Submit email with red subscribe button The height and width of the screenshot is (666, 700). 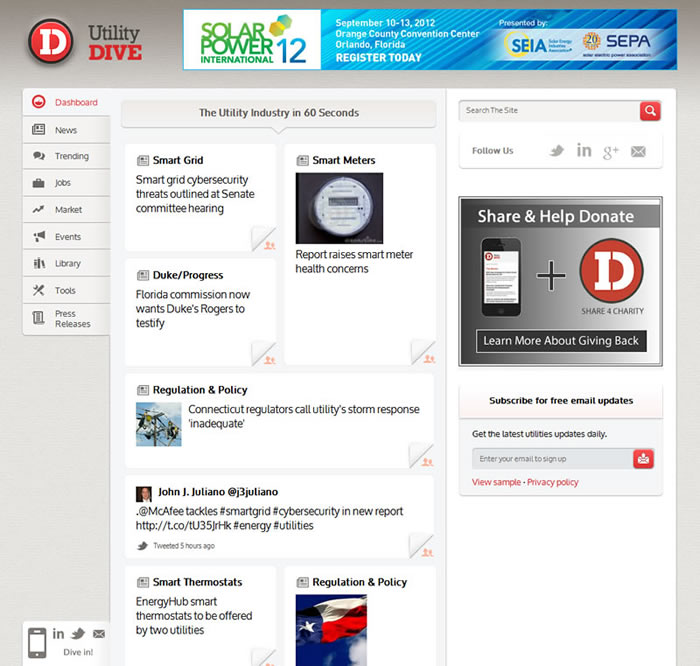[x=643, y=459]
